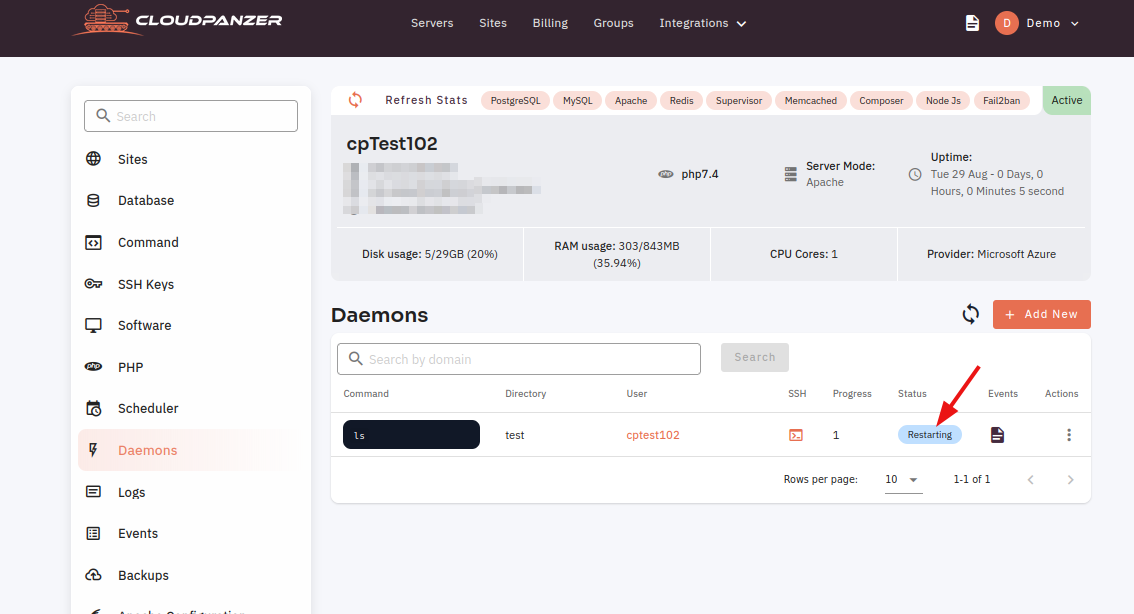This screenshot has width=1134, height=614.
Task: Click the Provider: Microsoft Azure stat
Action: [992, 254]
